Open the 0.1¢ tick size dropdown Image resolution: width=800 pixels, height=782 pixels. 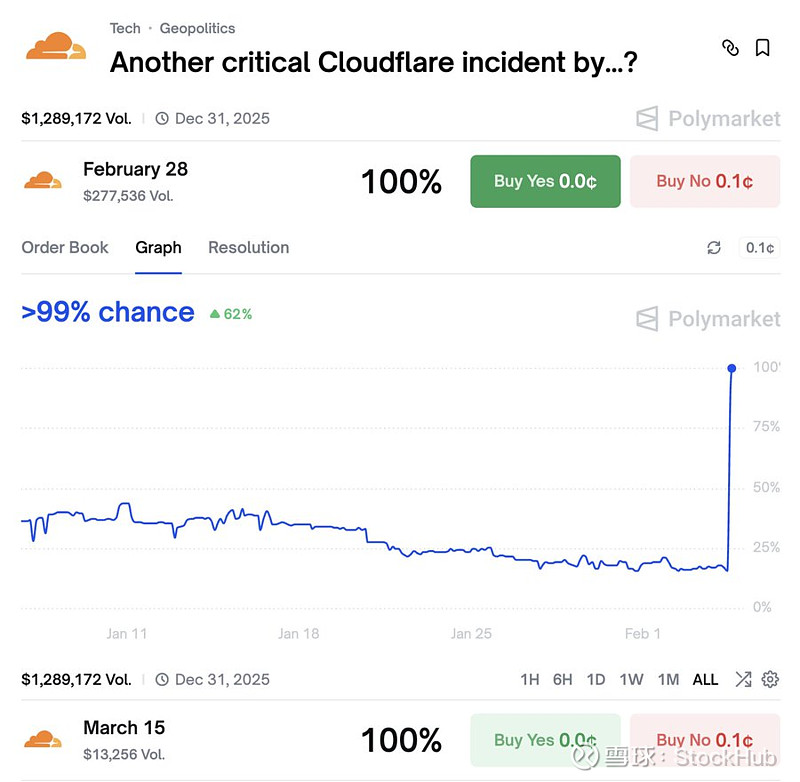pos(759,248)
